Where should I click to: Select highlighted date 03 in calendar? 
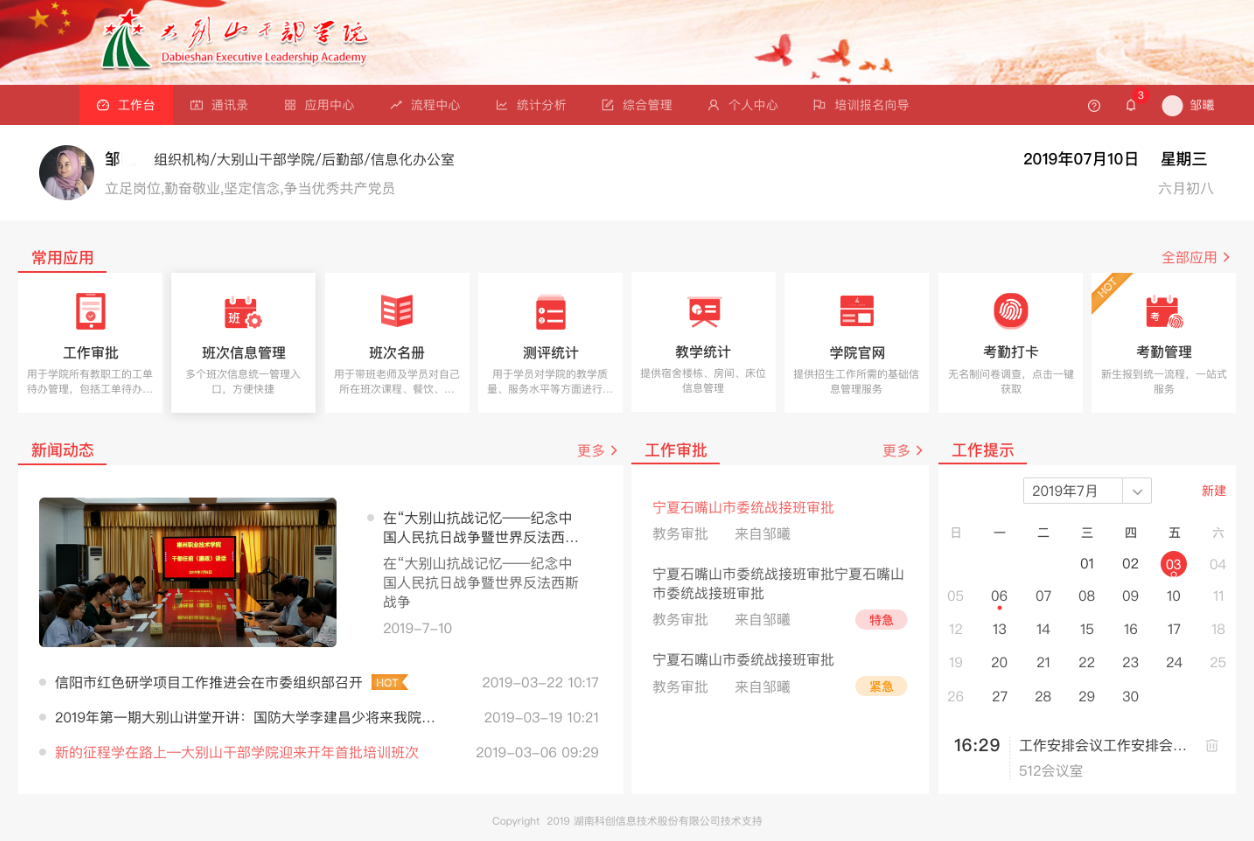pos(1174,564)
